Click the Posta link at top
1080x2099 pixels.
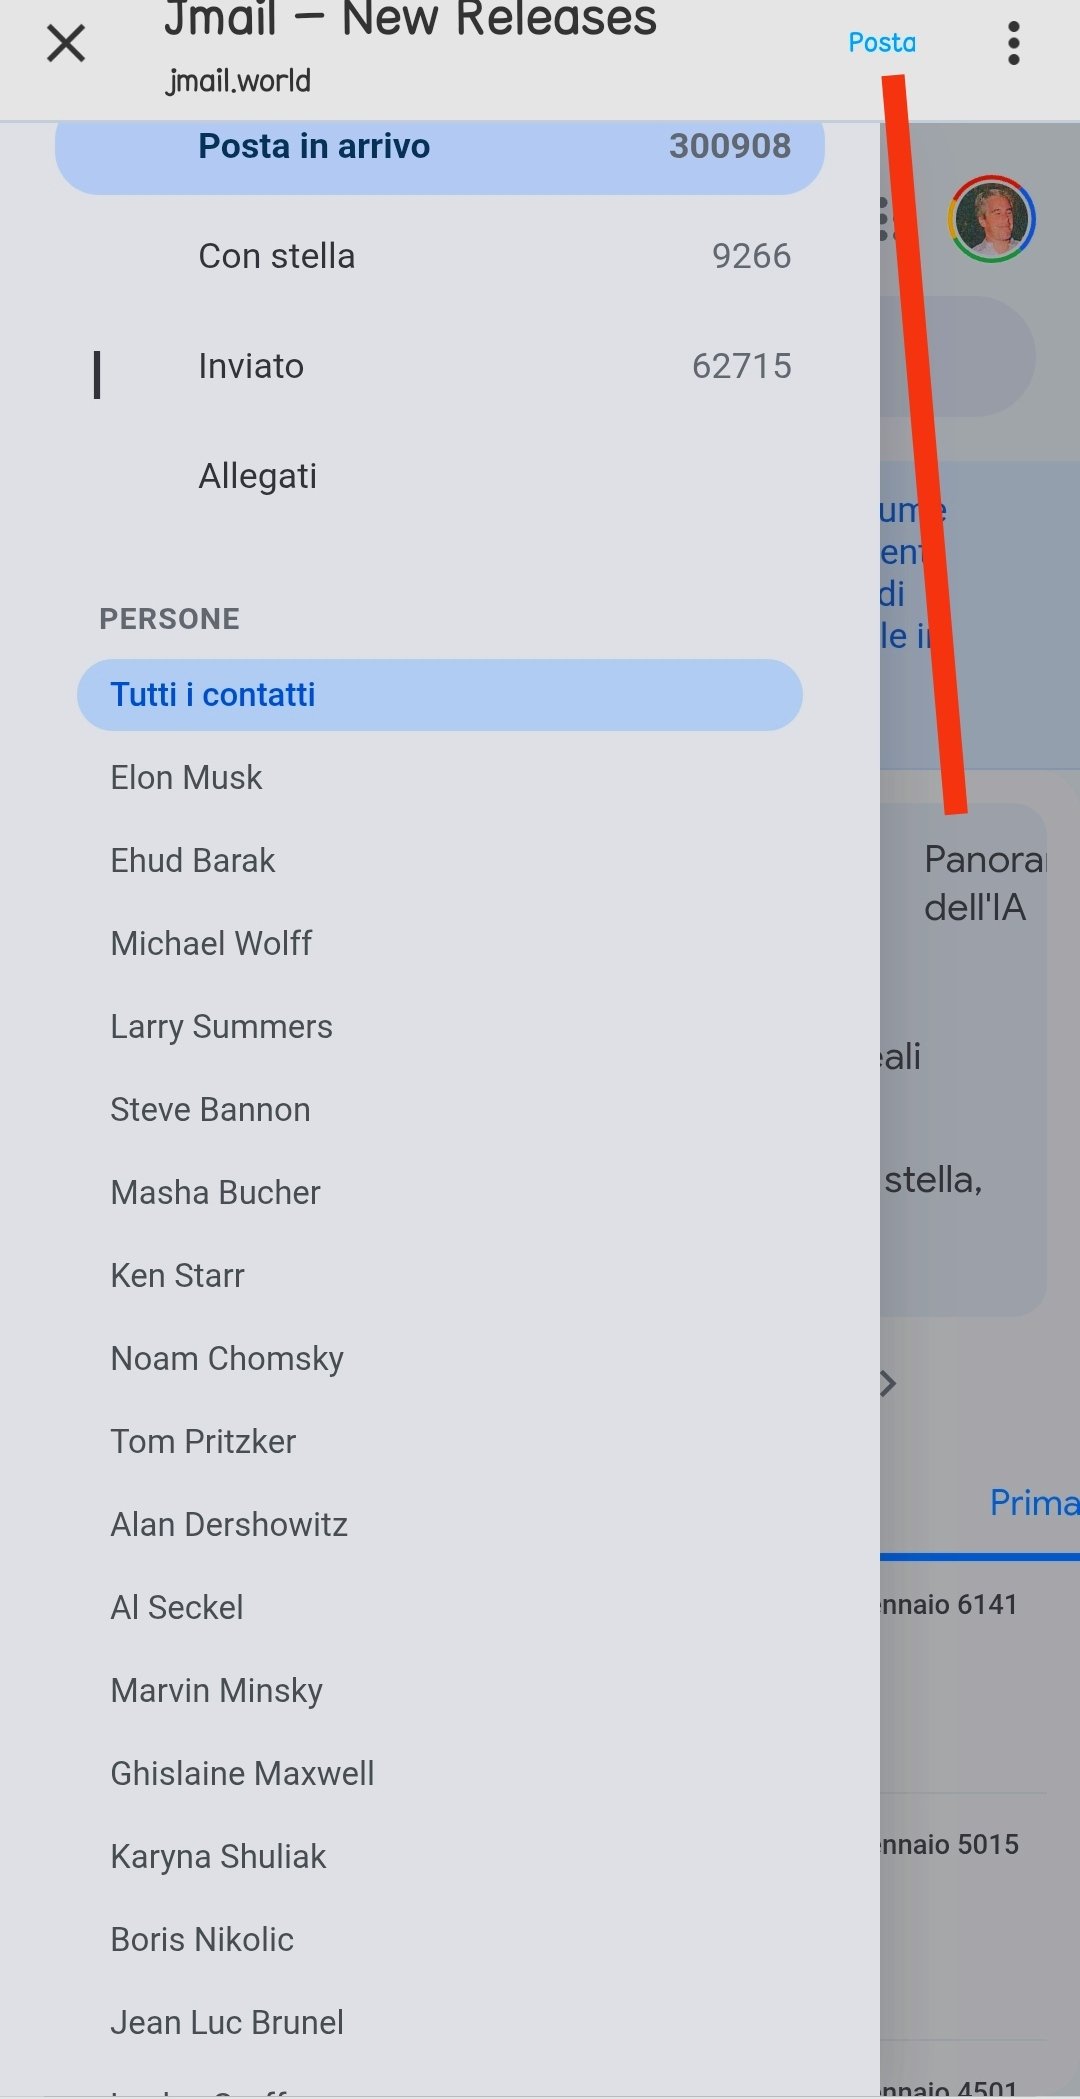[x=881, y=43]
